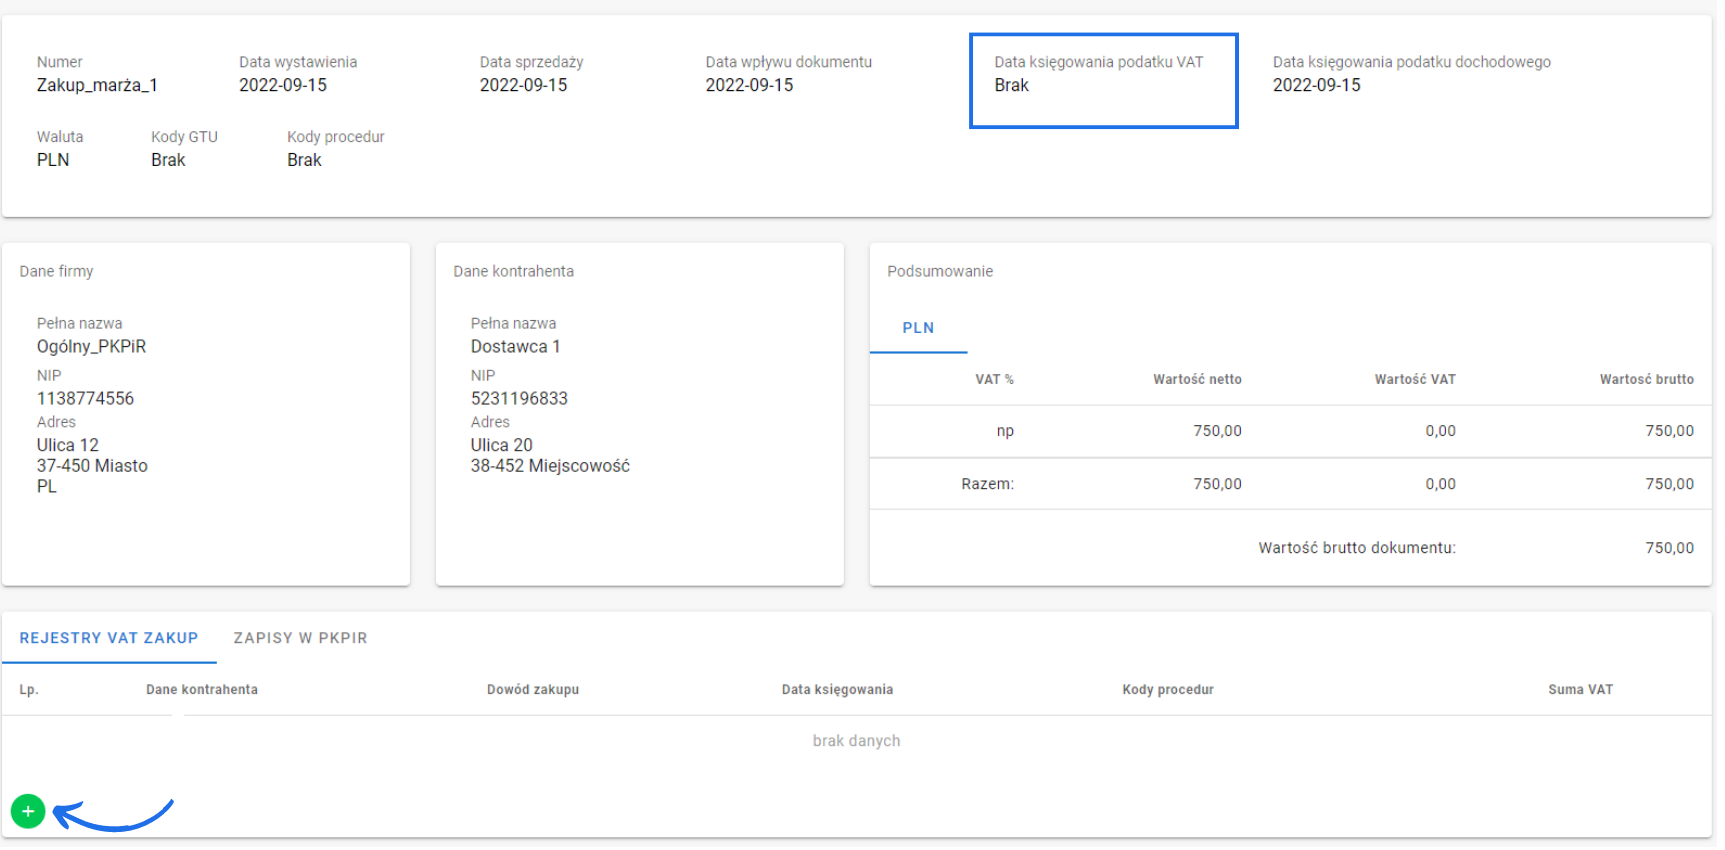This screenshot has height=850, width=1725.
Task: Click the green plus add button
Action: [x=28, y=813]
